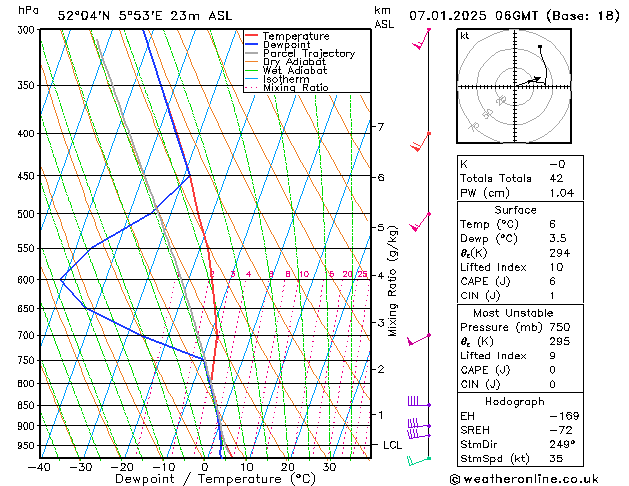This screenshot has height=486, width=629.
Task: Click the green surface wind barb
Action: (419, 461)
